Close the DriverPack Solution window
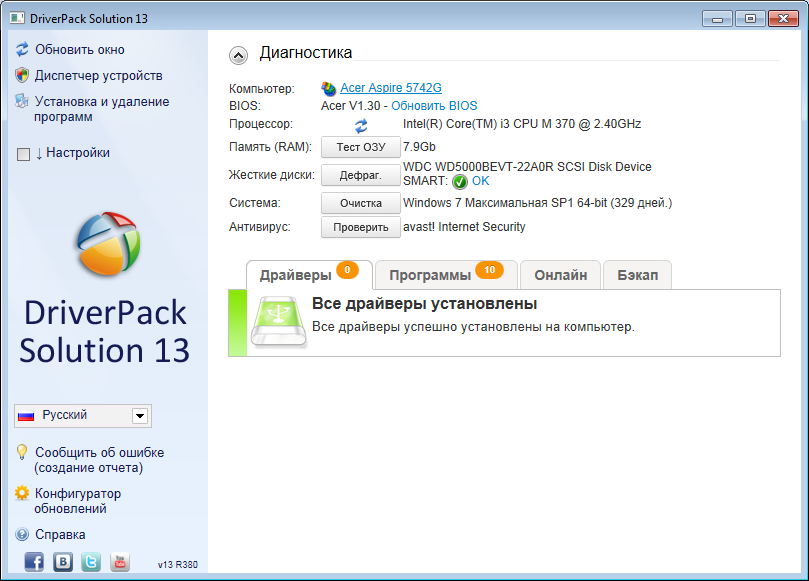Image resolution: width=809 pixels, height=581 pixels. 783,19
